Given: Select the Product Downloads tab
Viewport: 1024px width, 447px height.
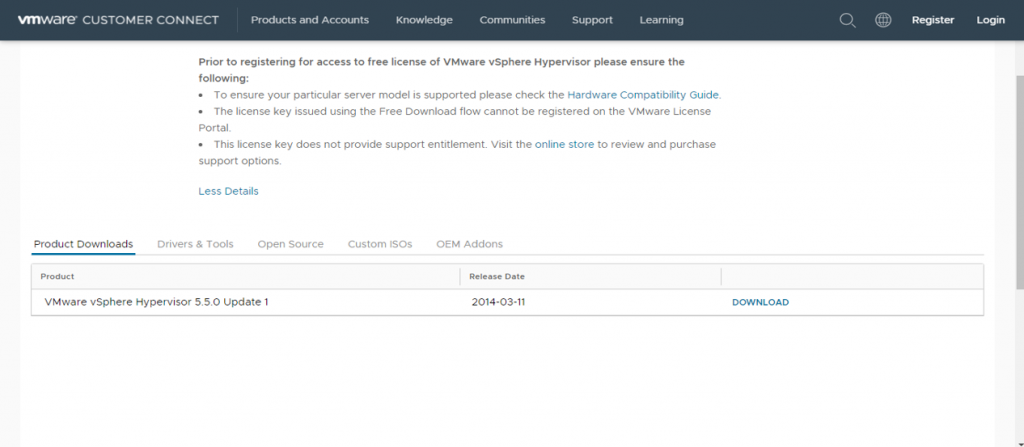Looking at the screenshot, I should [x=83, y=244].
